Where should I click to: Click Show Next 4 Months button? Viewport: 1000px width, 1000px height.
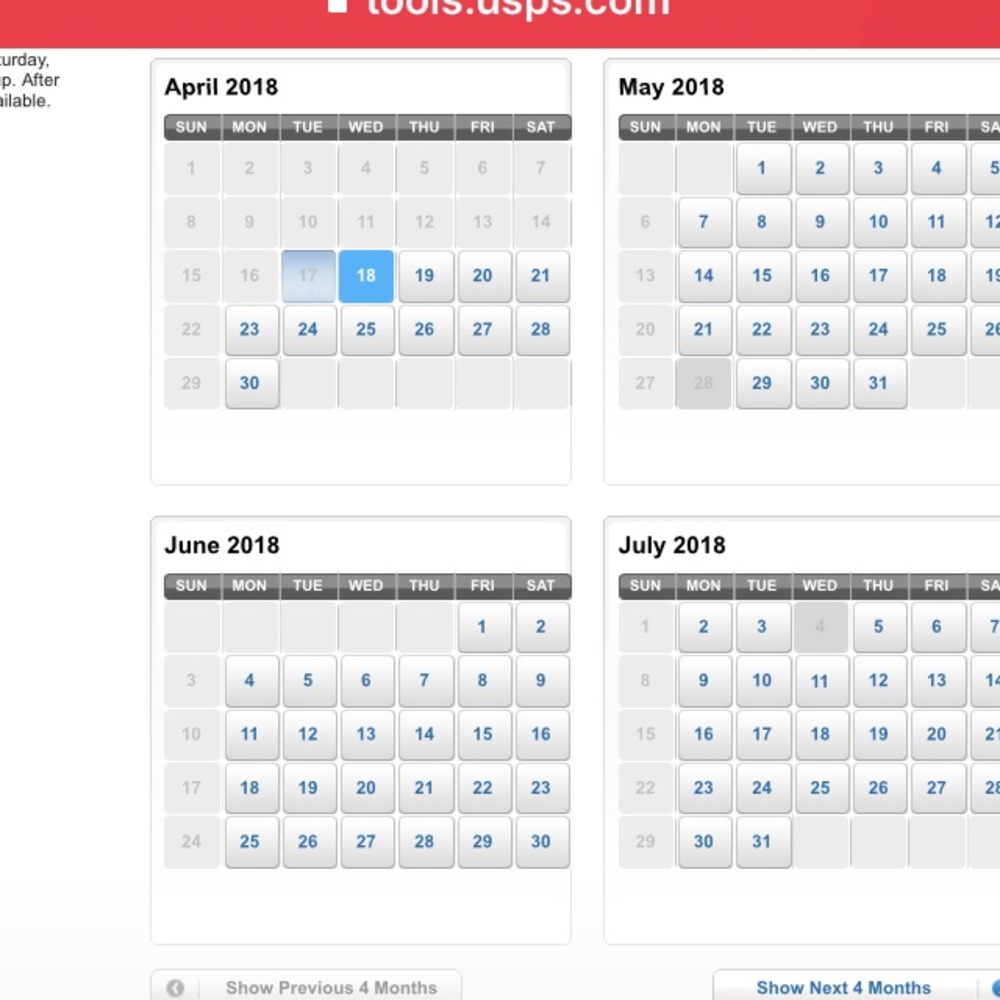843,987
